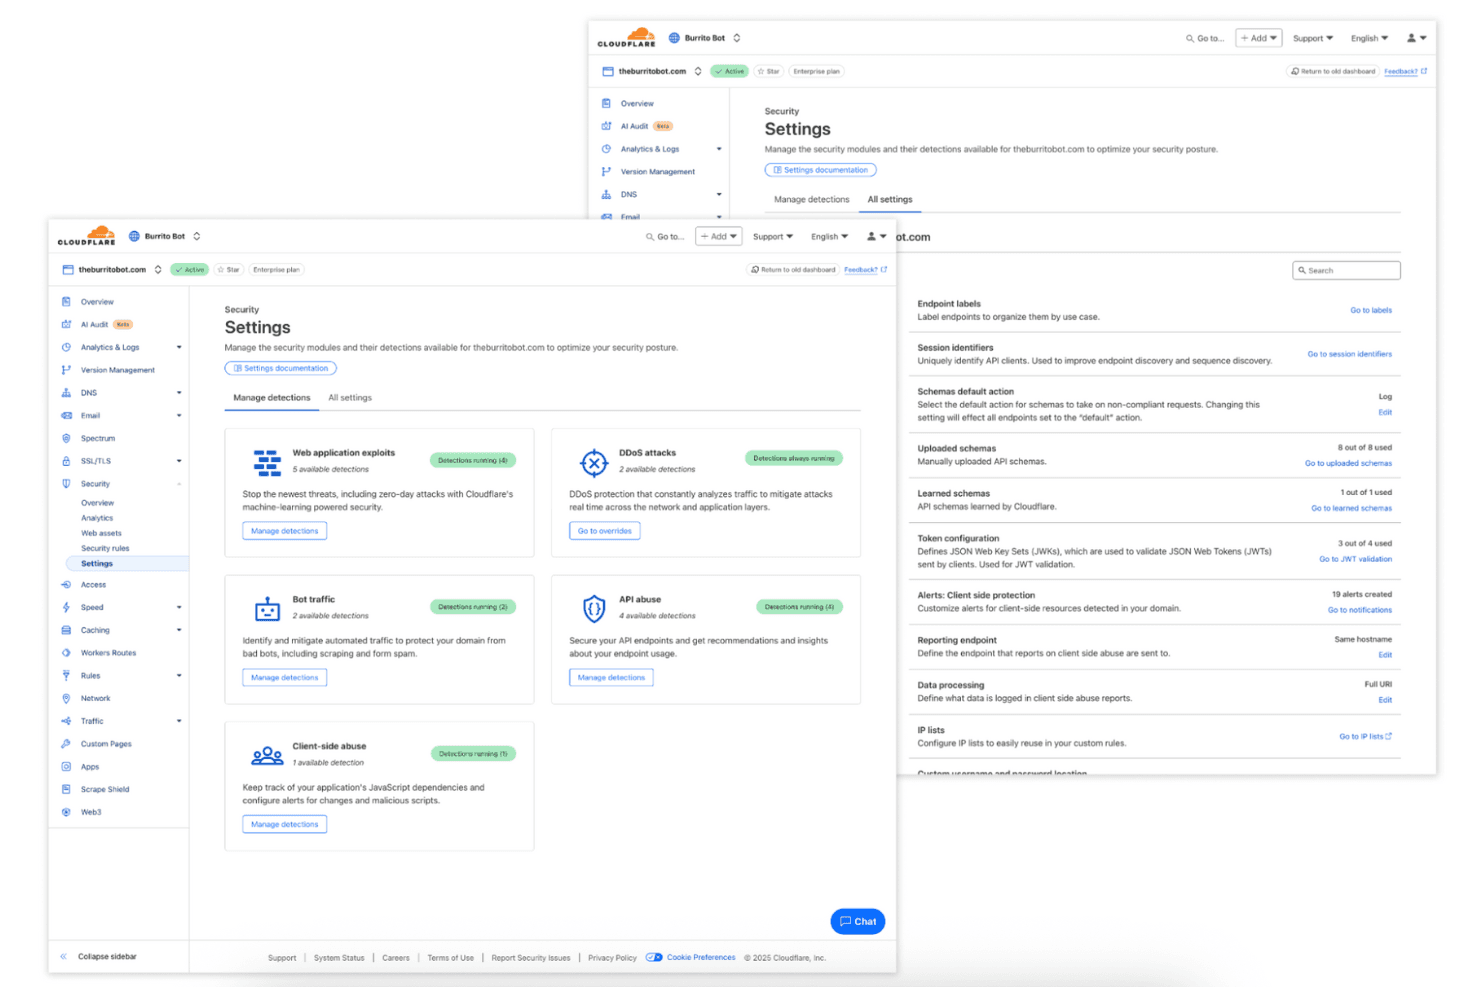Click Manage detections for Web application exploits
This screenshot has width=1480, height=987.
[x=285, y=531]
